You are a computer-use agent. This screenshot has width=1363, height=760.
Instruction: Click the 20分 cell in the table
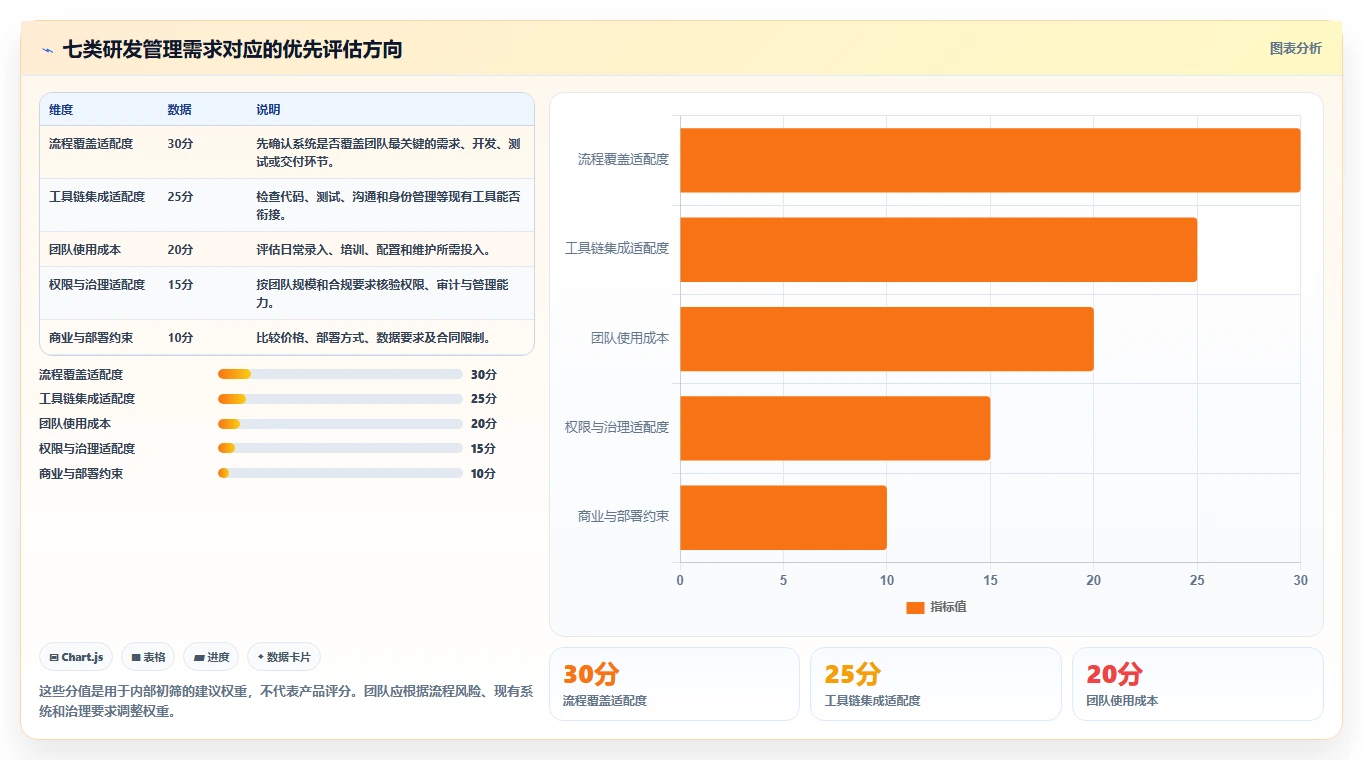180,250
